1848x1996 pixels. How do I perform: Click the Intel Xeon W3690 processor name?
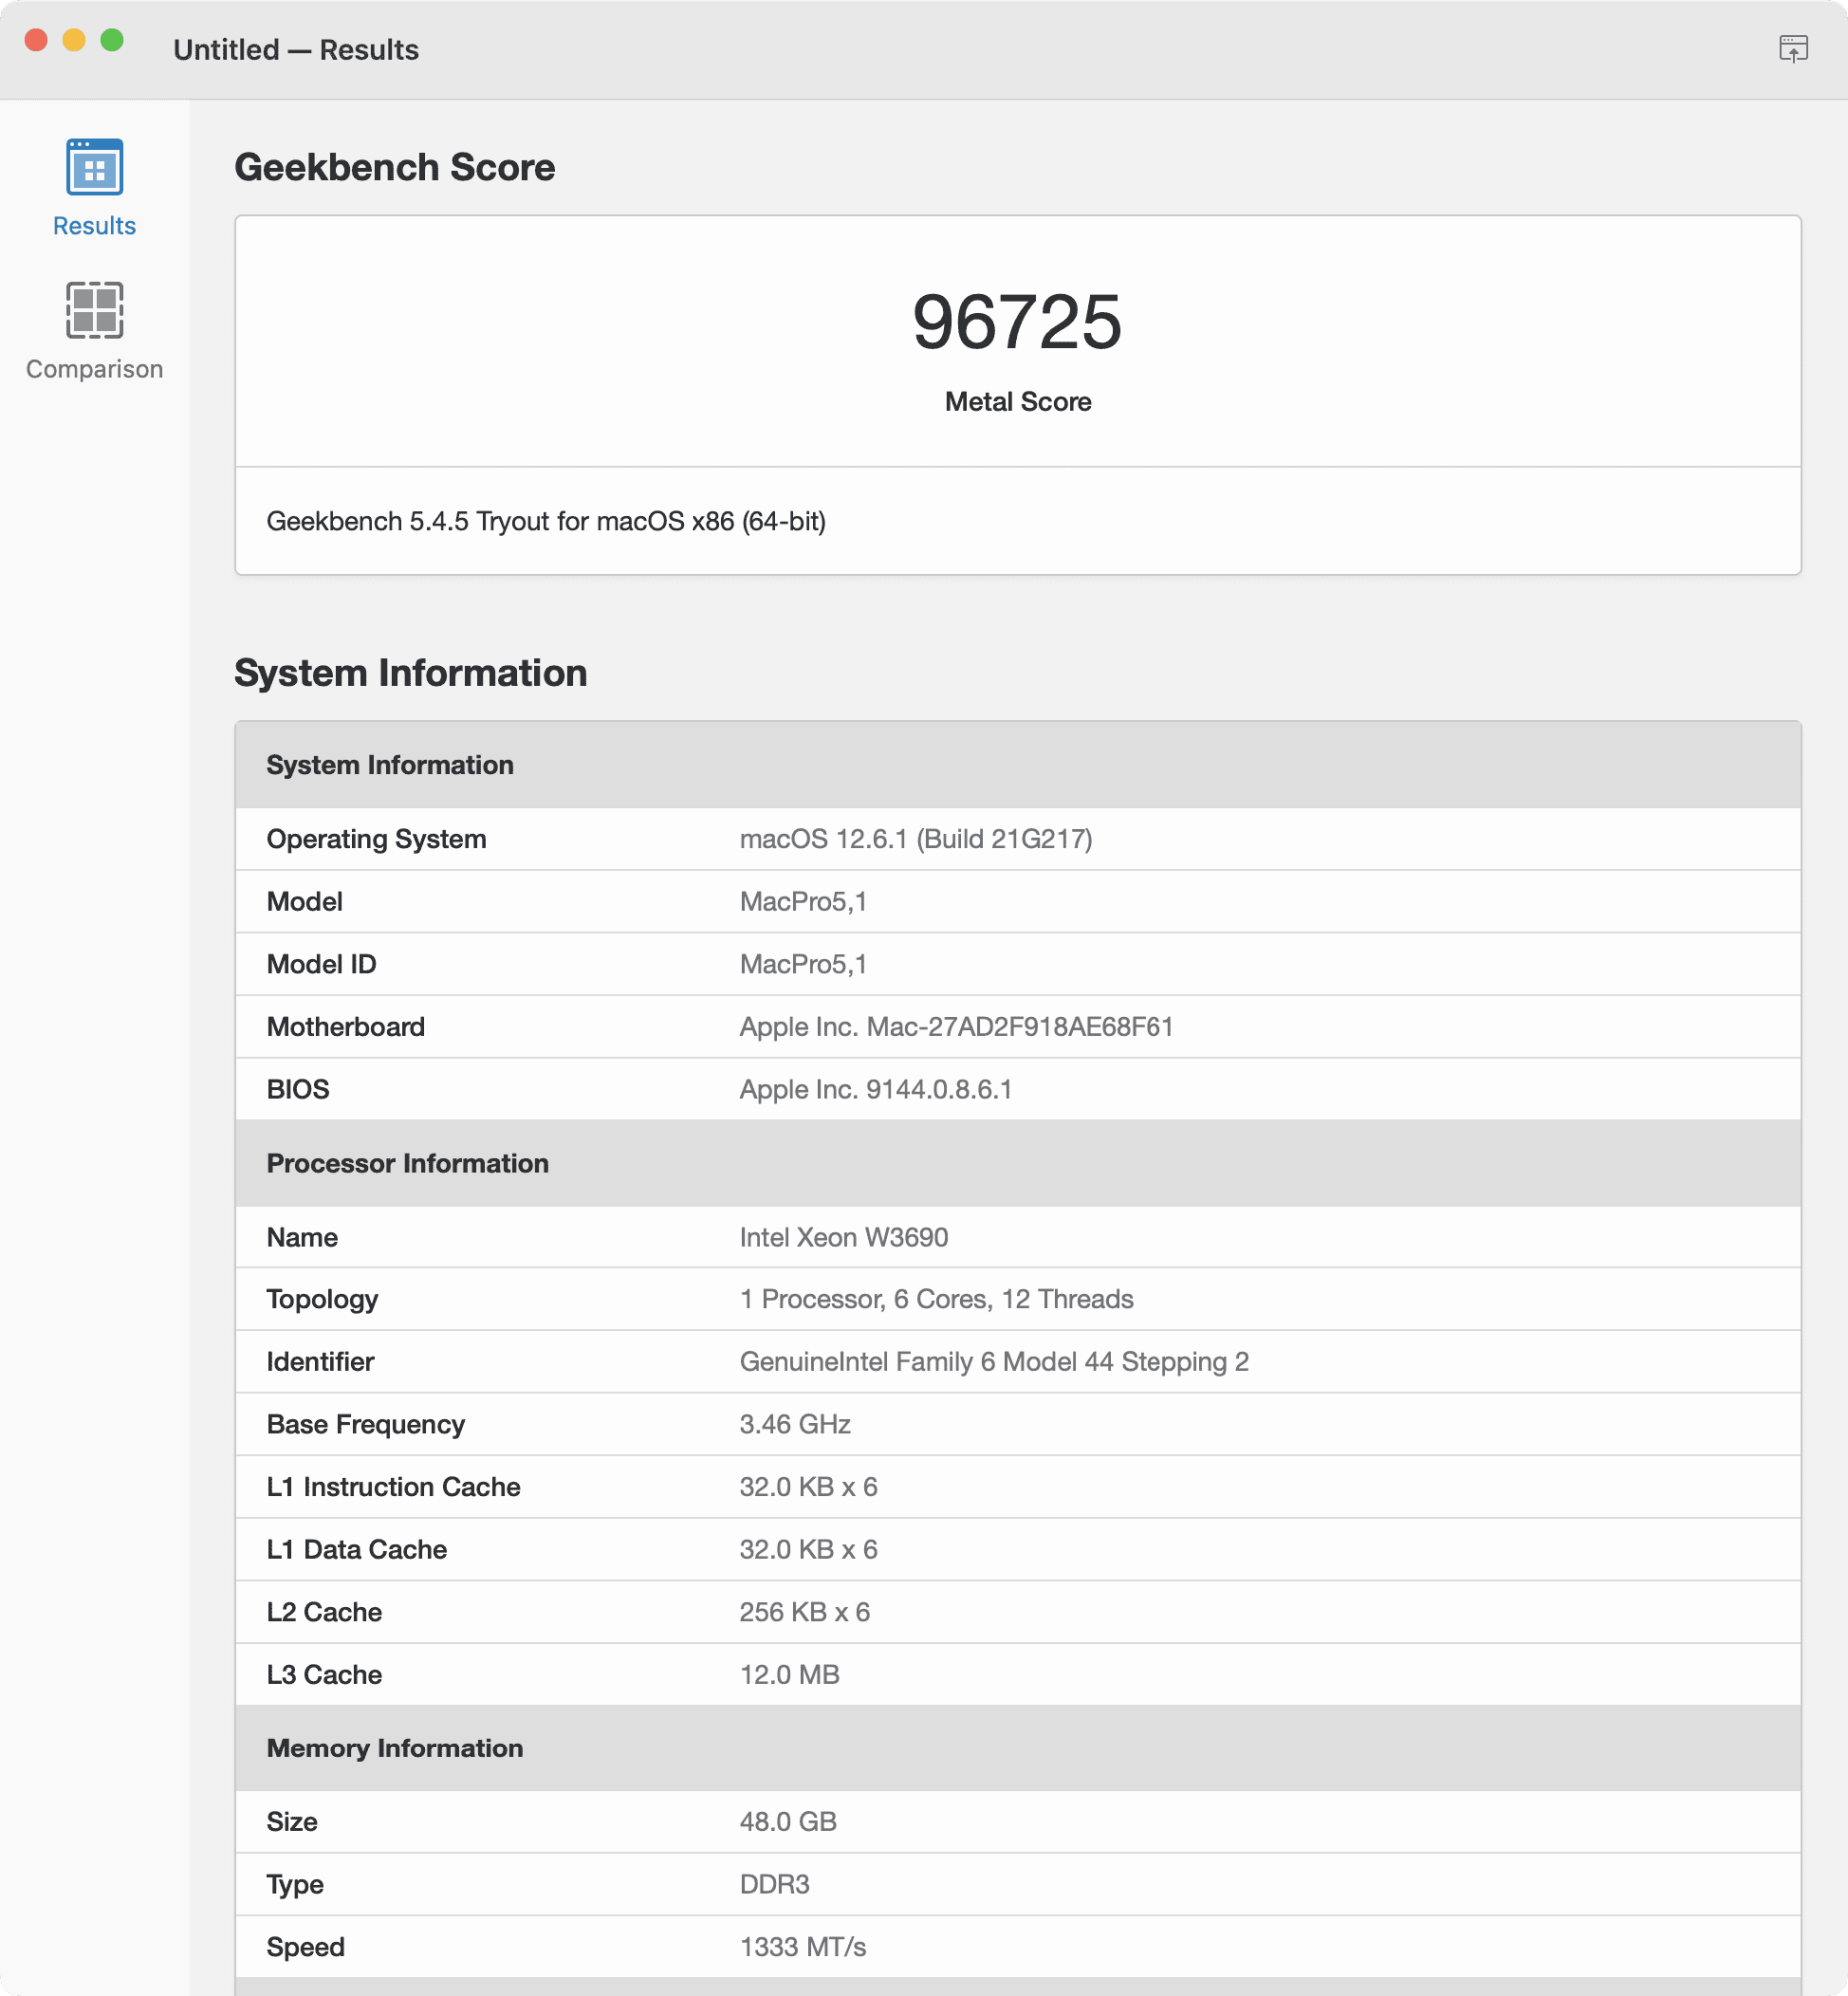[x=843, y=1237]
